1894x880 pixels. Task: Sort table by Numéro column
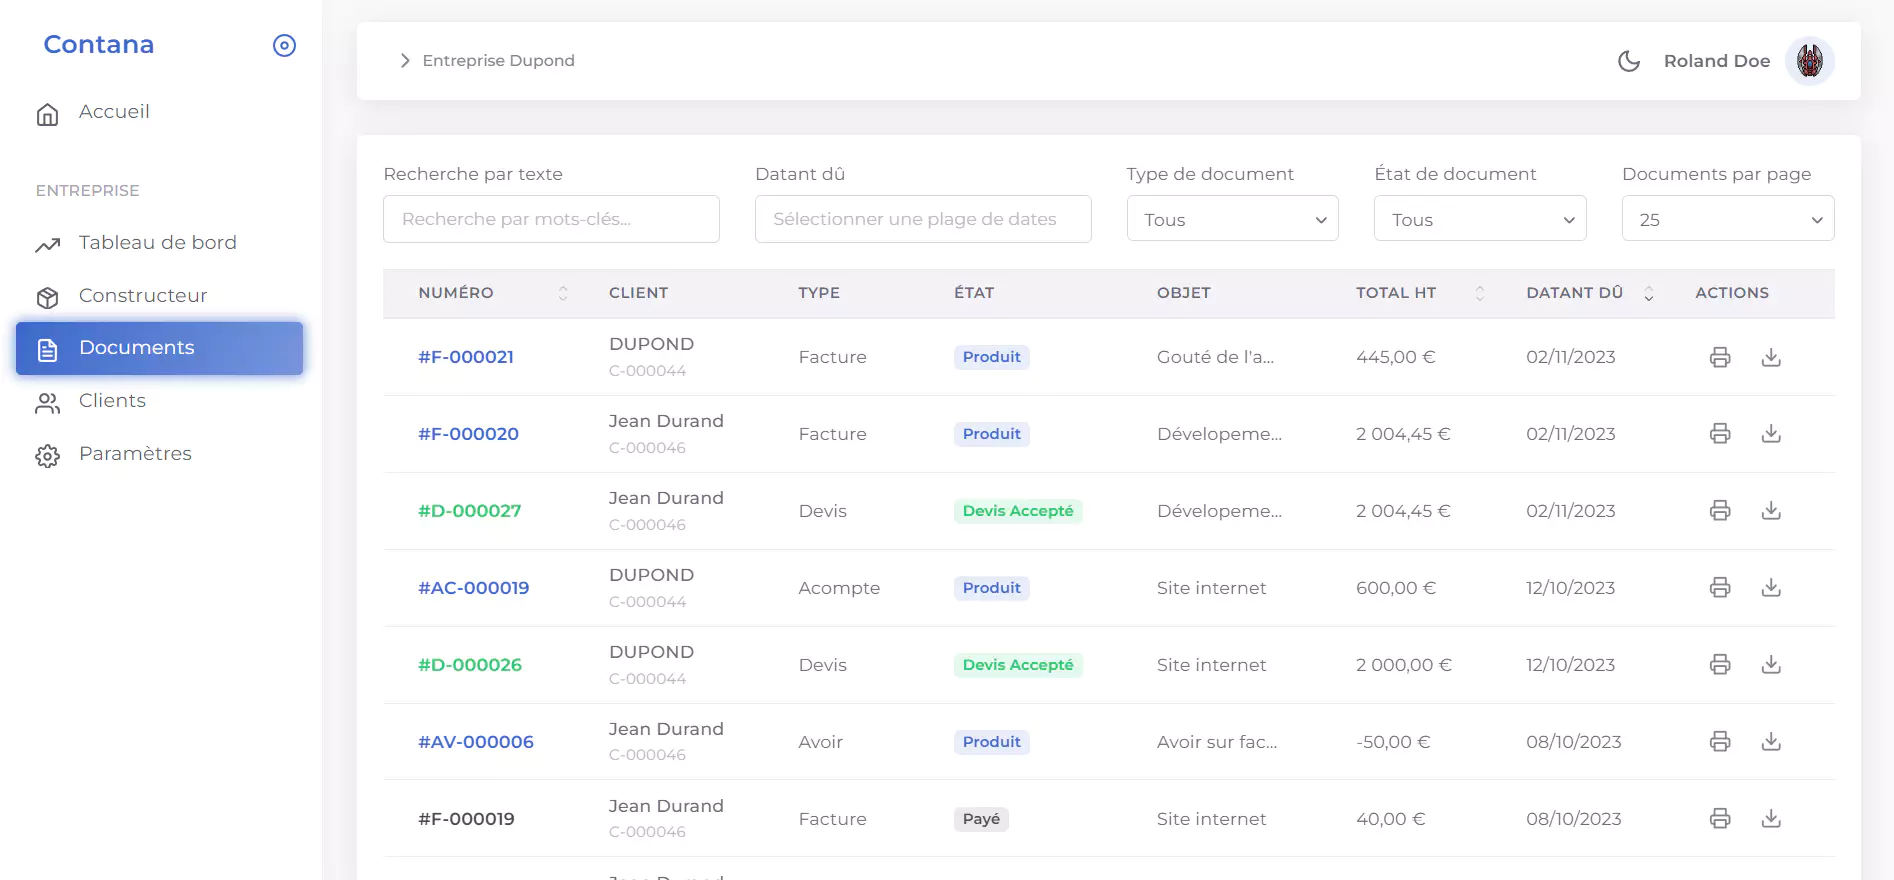coord(562,293)
